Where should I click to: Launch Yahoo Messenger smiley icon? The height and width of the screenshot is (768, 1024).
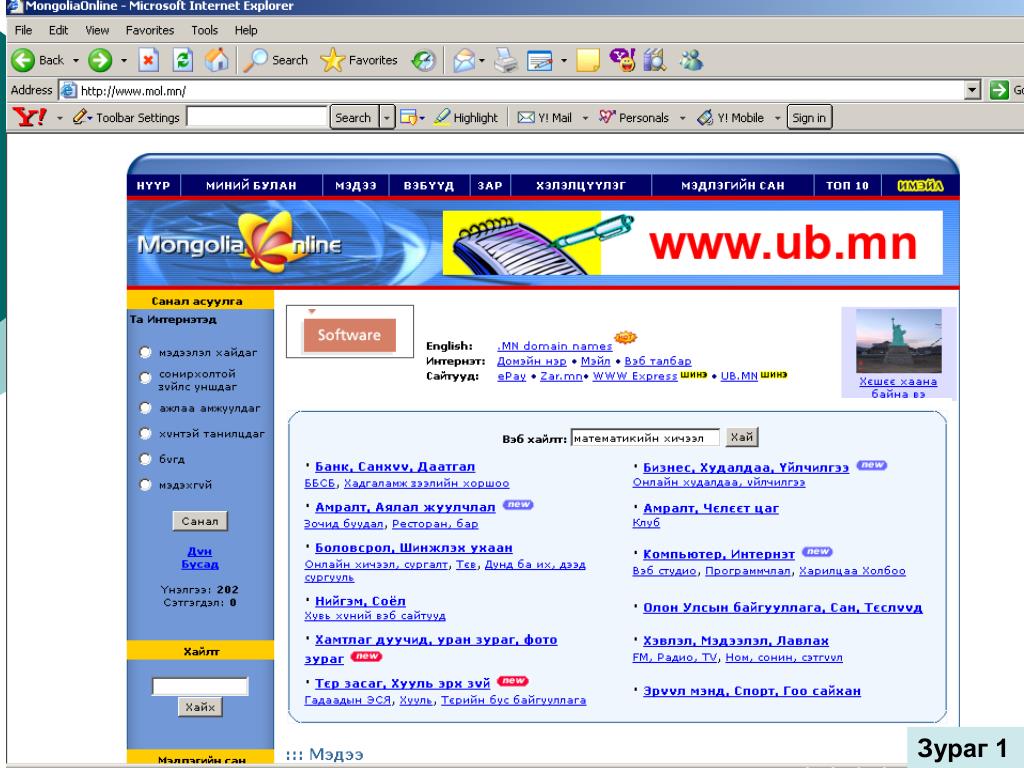622,60
